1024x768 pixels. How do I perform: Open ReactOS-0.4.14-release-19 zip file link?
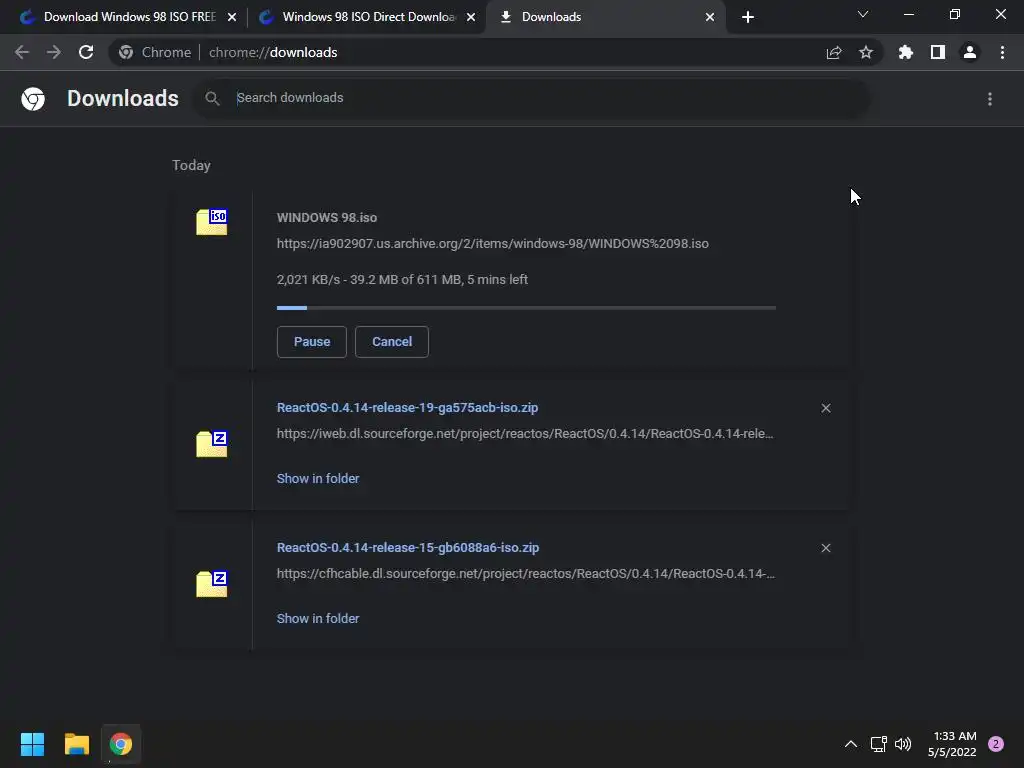[x=408, y=408]
